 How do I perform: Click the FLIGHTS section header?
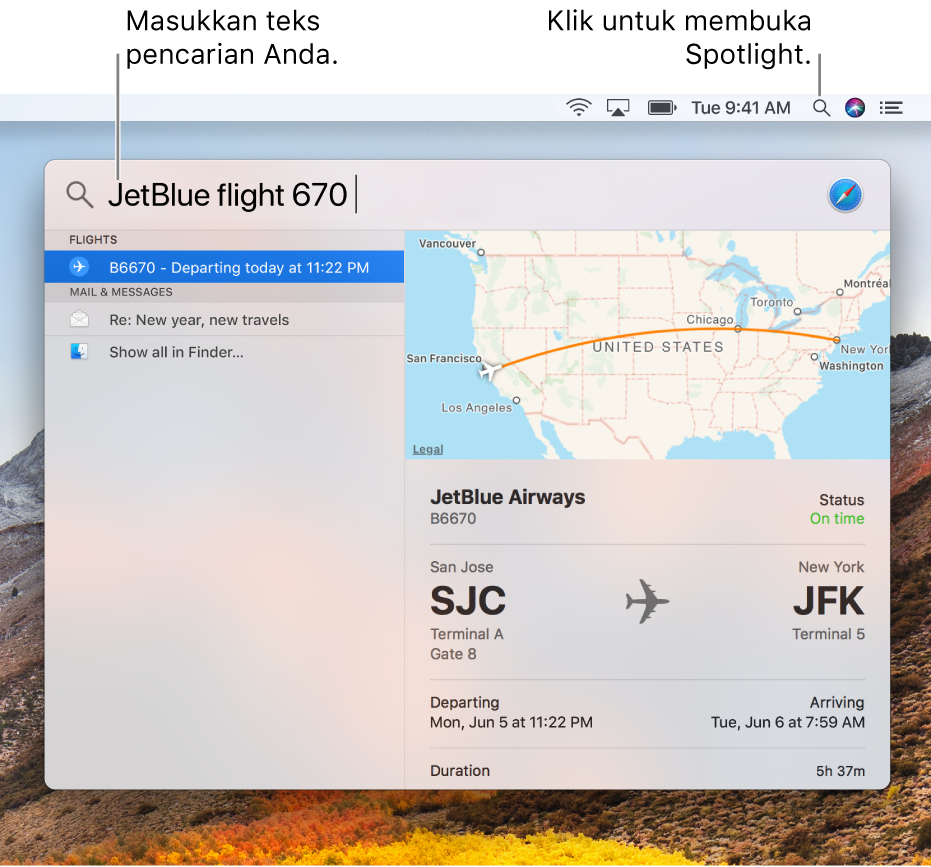(93, 240)
